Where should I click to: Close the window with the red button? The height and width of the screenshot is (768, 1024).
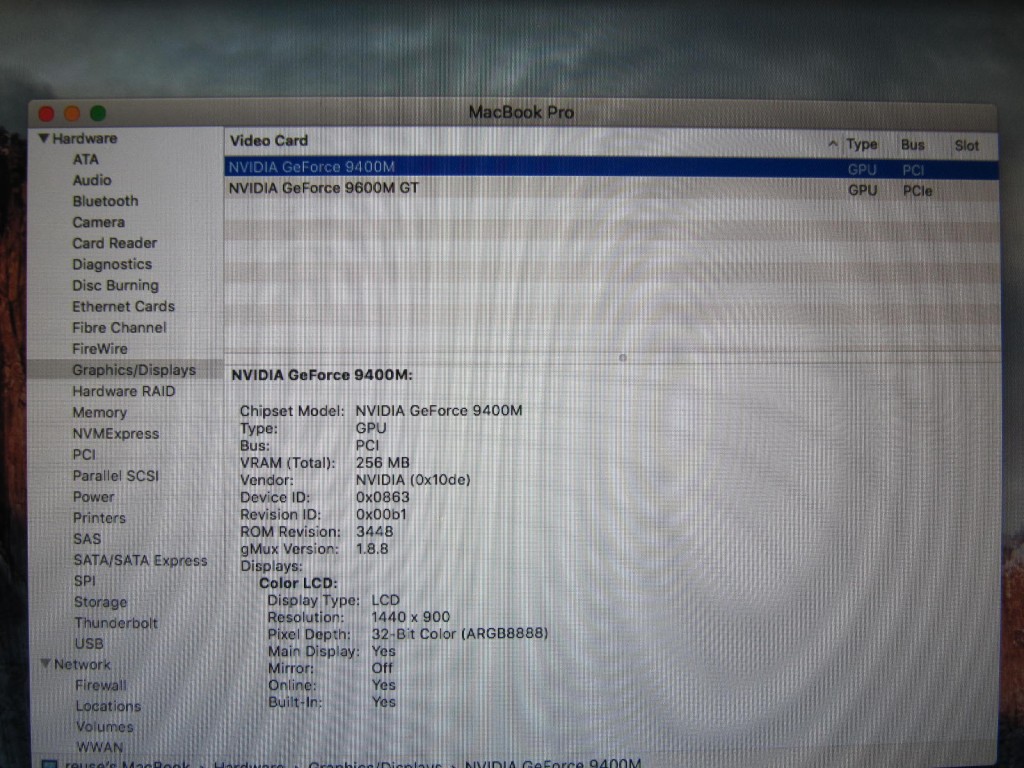click(46, 114)
